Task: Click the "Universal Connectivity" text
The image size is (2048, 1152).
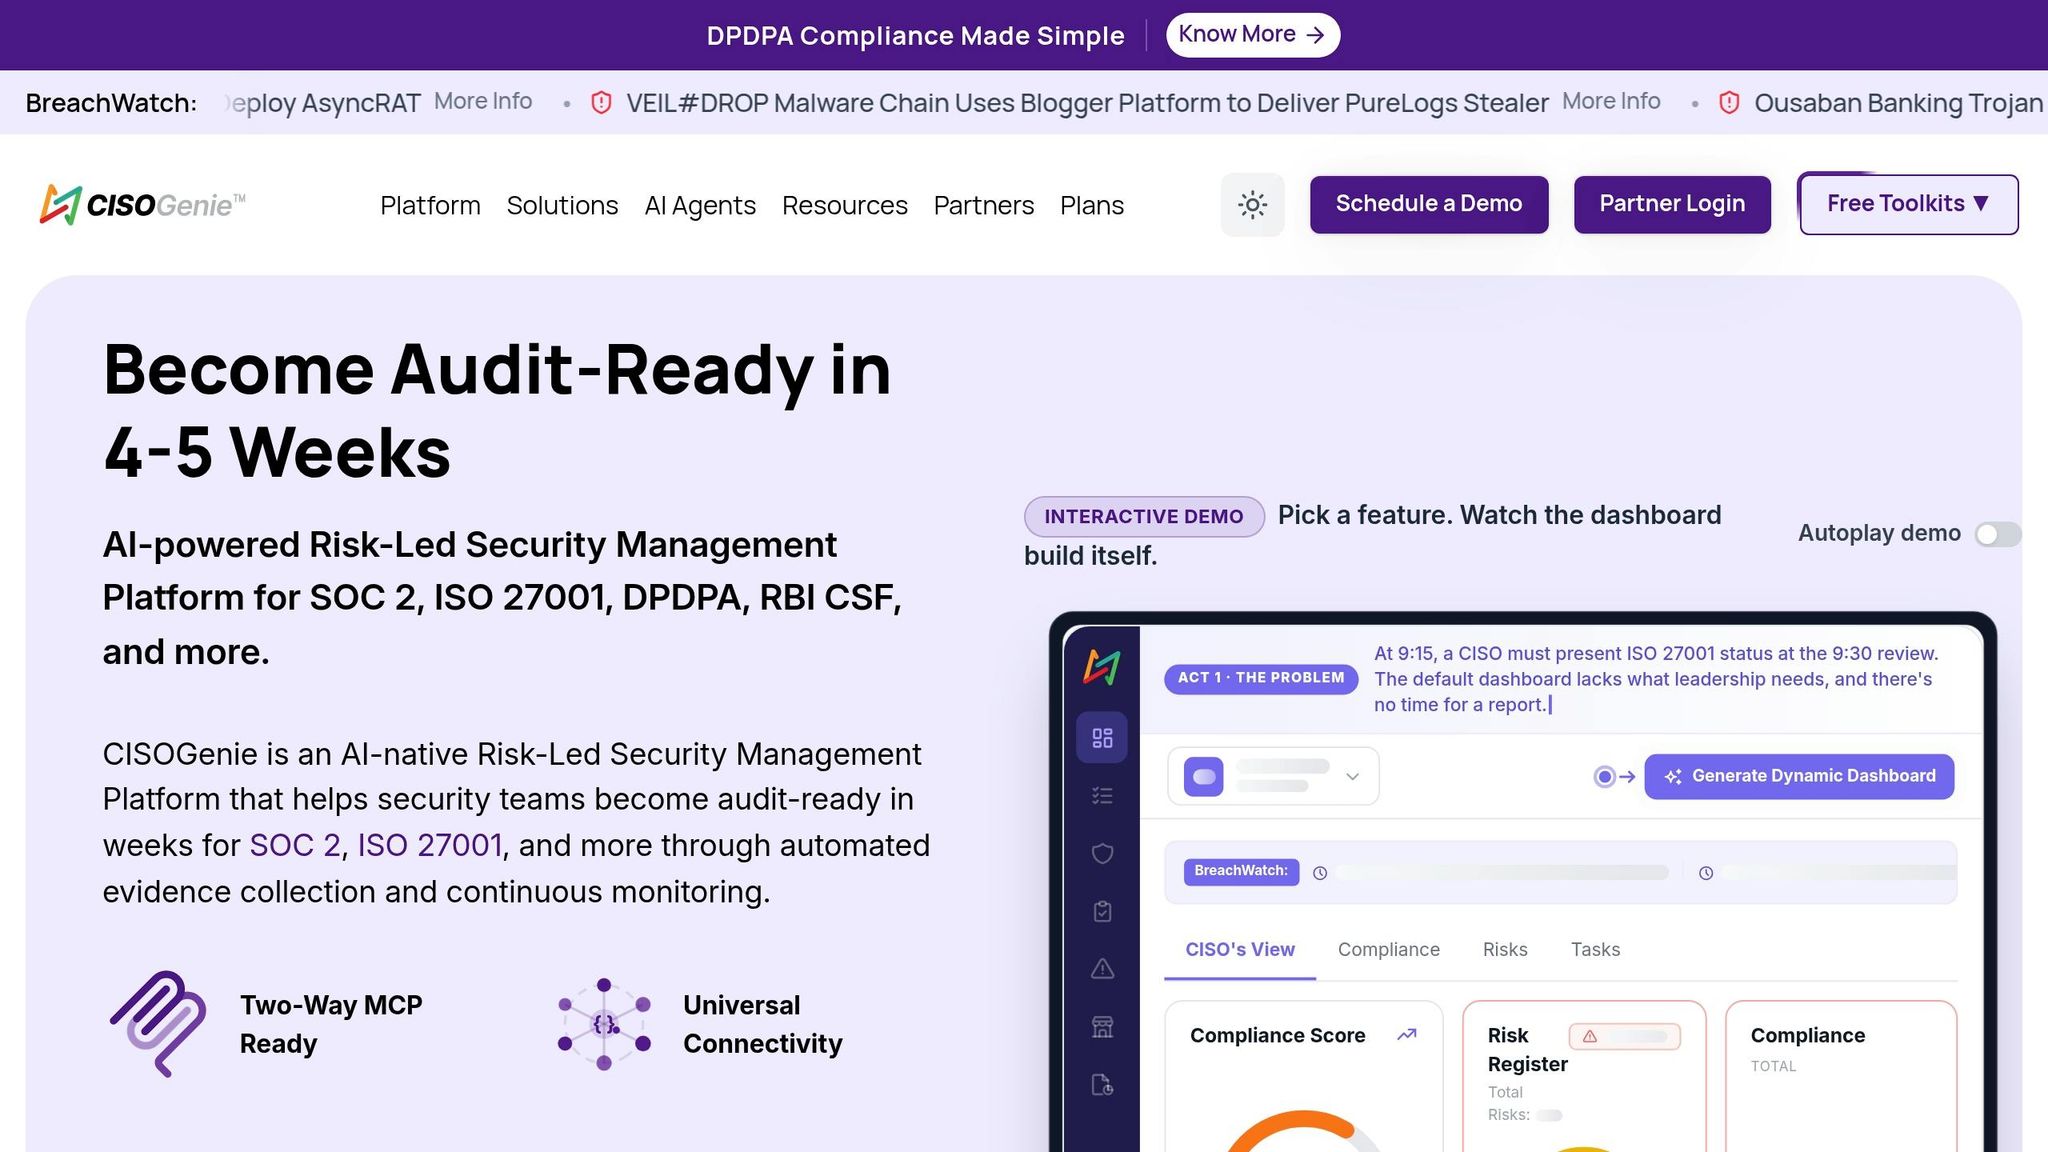Action: 763,1024
